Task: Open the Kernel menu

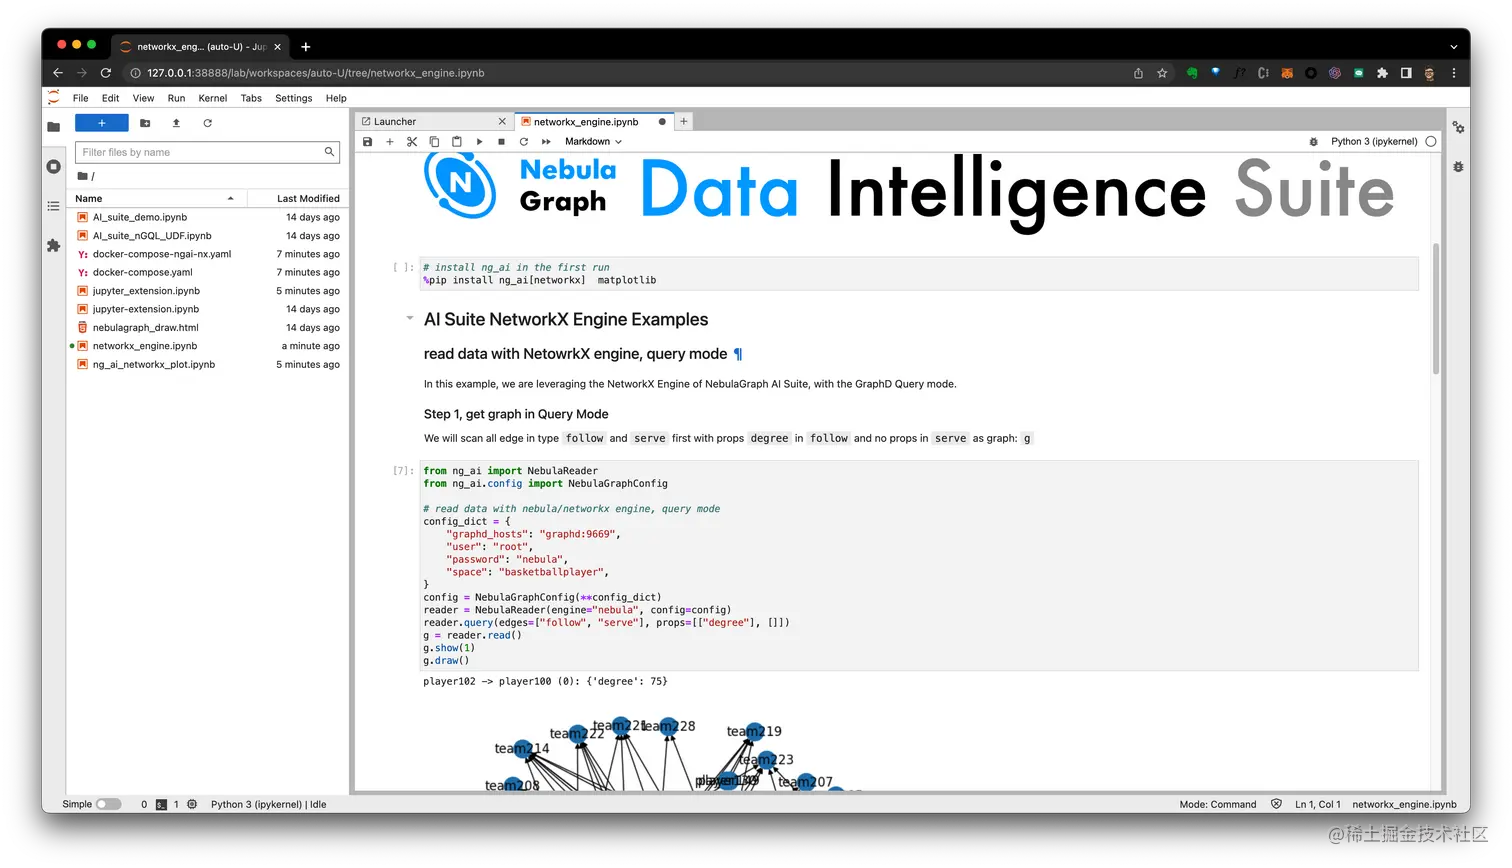Action: [213, 98]
